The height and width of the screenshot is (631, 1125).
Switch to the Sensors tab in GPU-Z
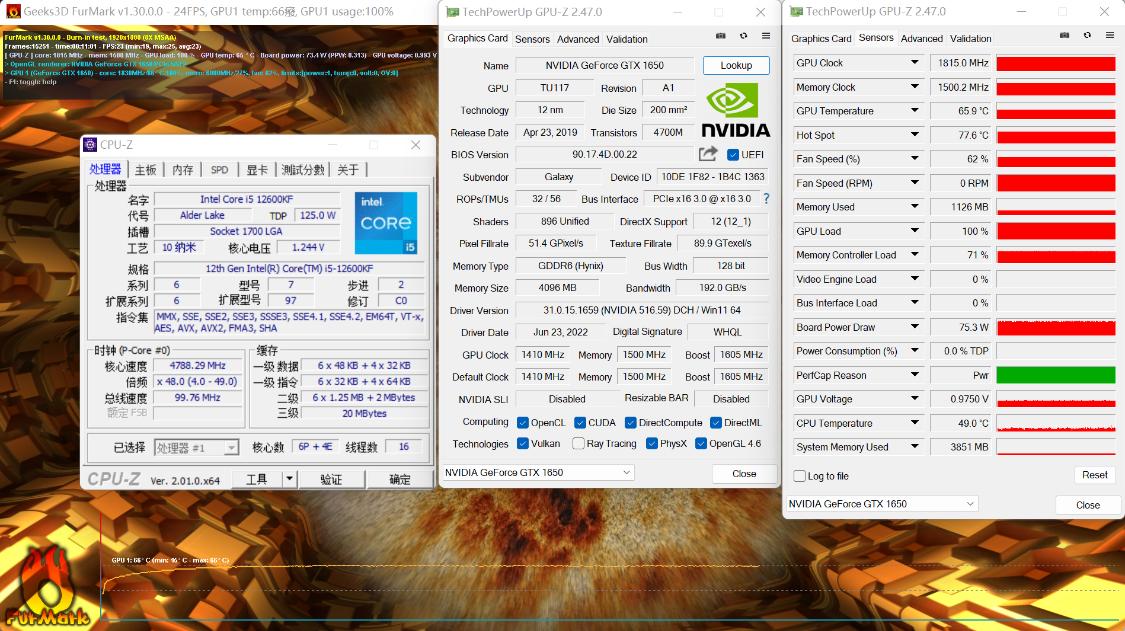532,39
